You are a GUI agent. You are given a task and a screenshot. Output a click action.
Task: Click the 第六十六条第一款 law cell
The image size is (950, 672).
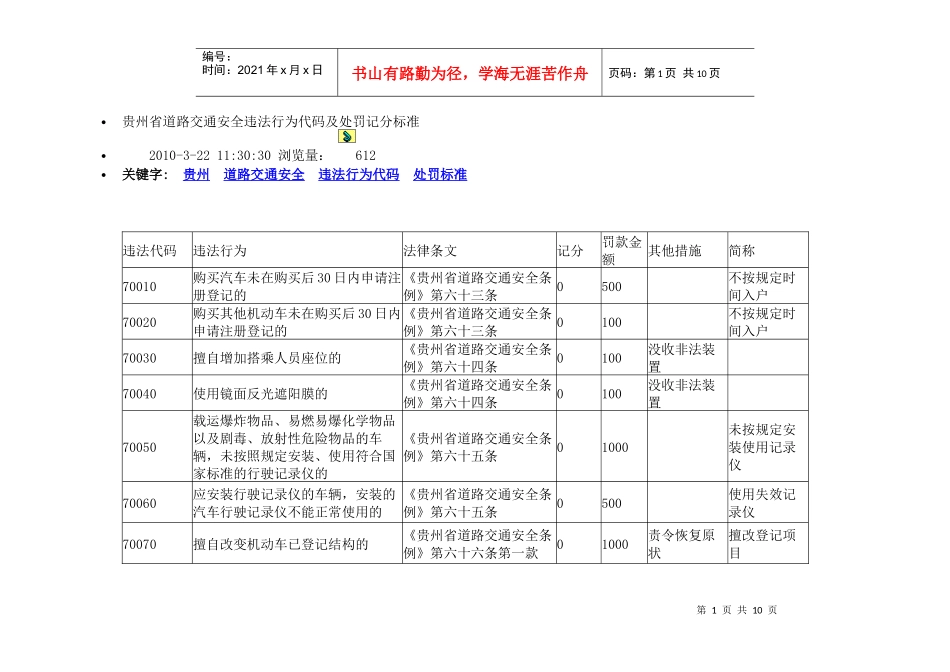(x=478, y=544)
